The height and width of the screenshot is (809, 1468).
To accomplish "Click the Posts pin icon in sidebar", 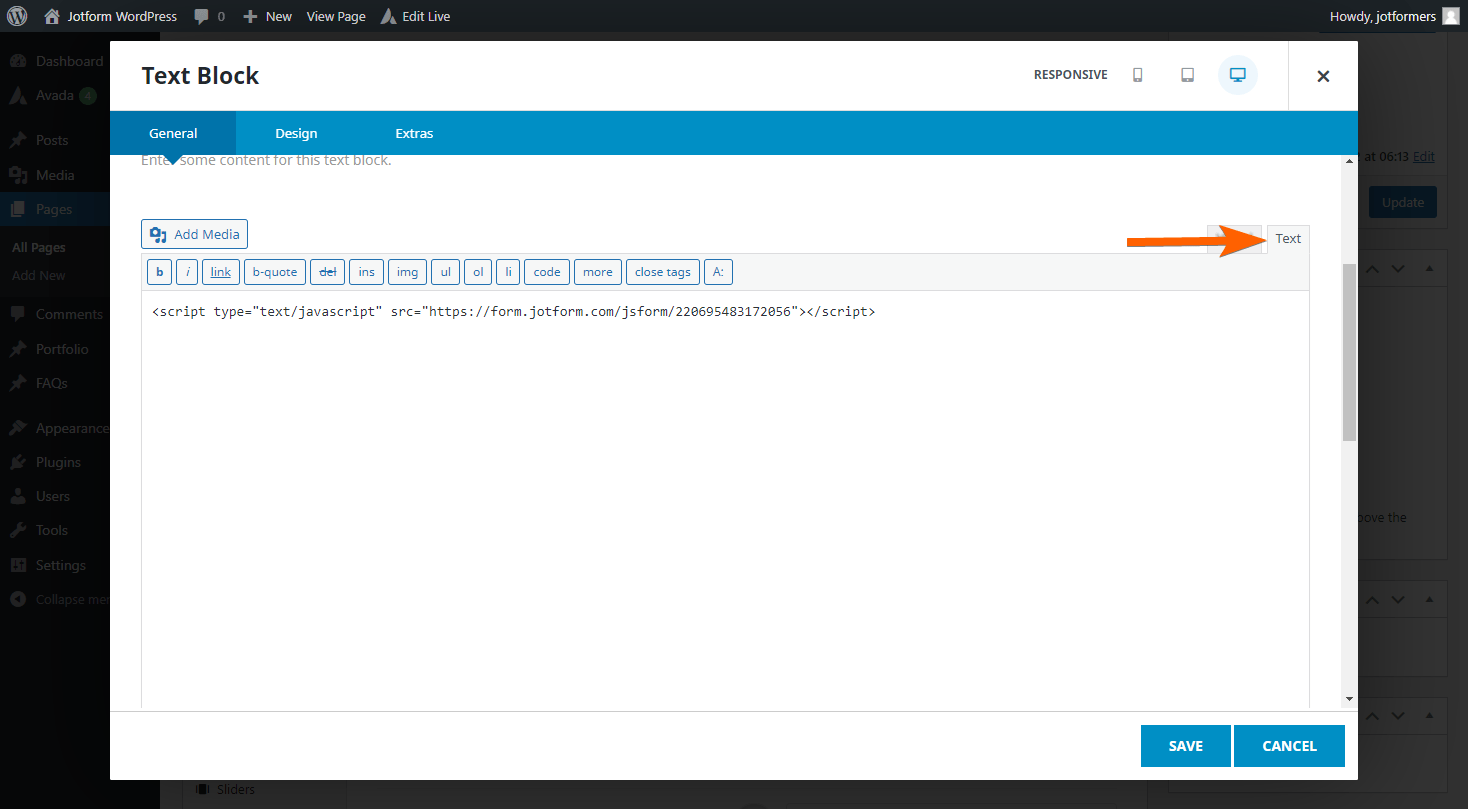I will (18, 140).
